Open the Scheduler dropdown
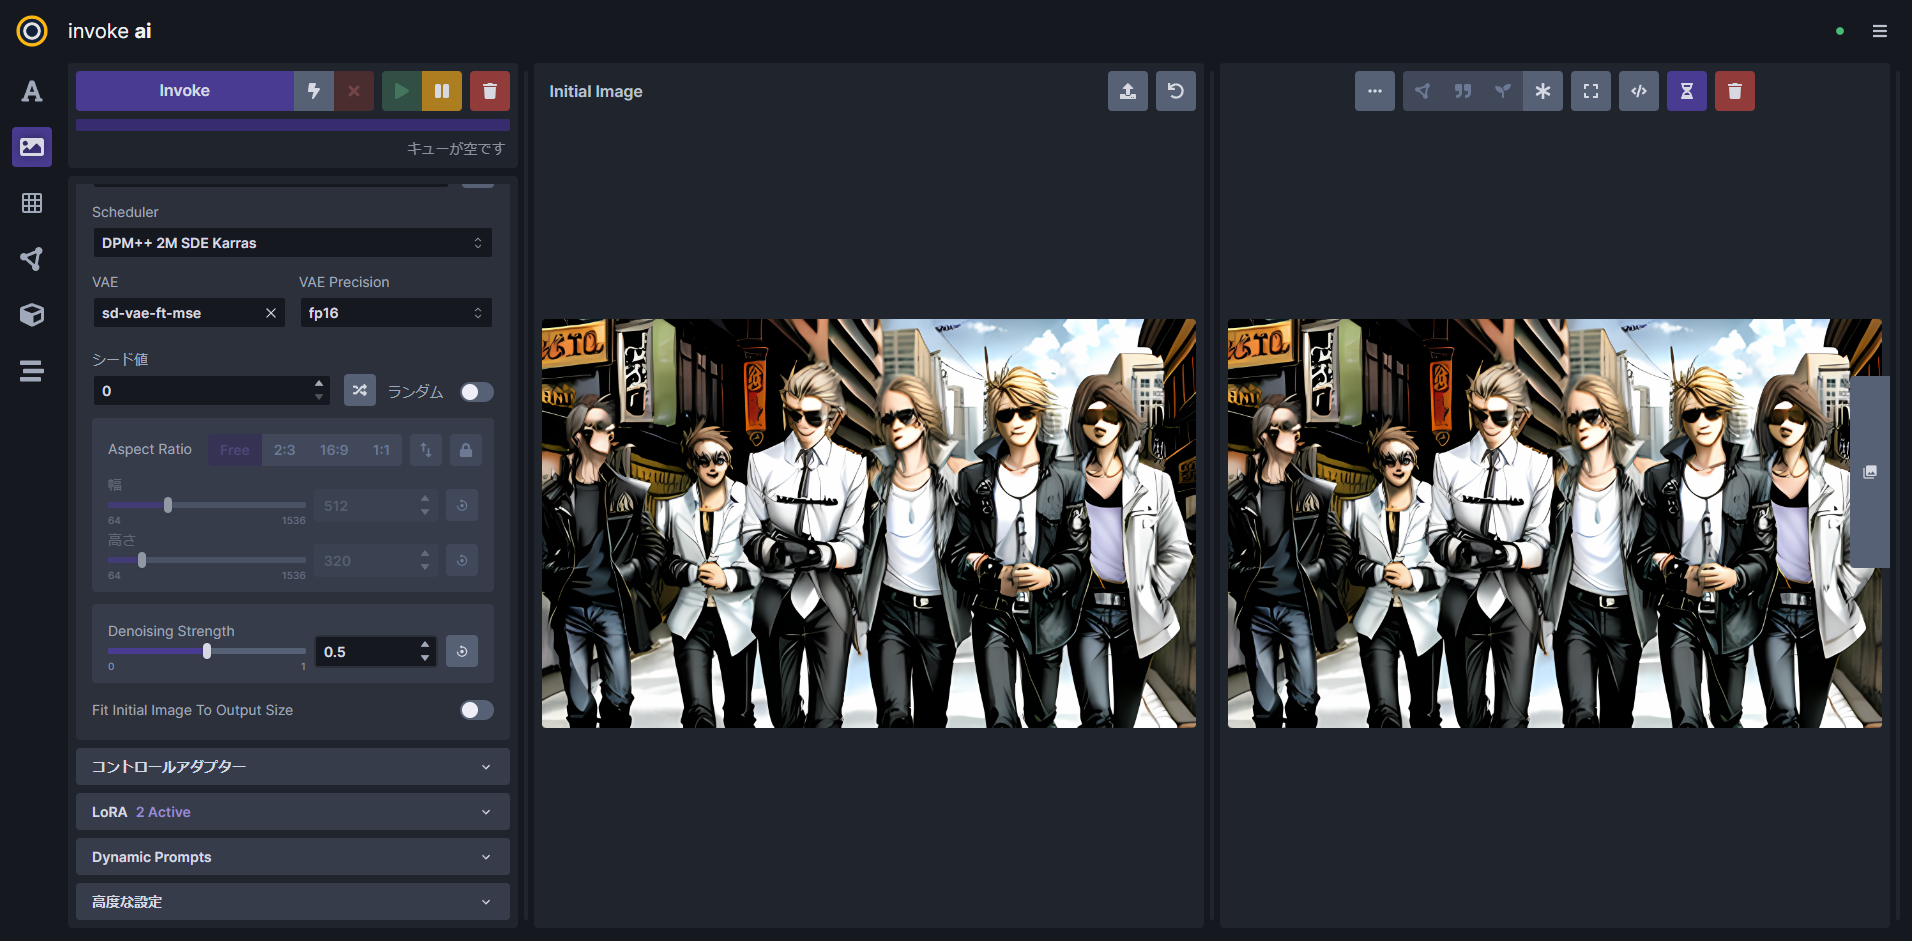 [x=292, y=243]
